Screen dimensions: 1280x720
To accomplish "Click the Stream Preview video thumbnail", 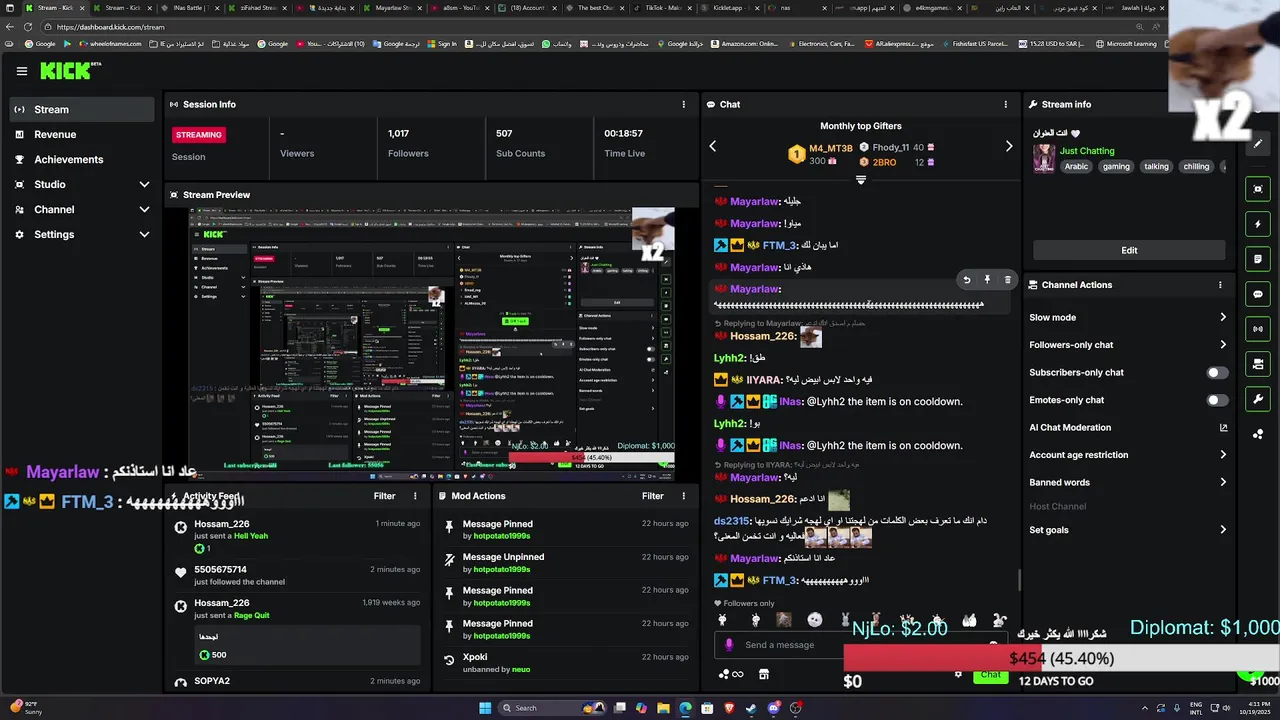I will tap(432, 343).
